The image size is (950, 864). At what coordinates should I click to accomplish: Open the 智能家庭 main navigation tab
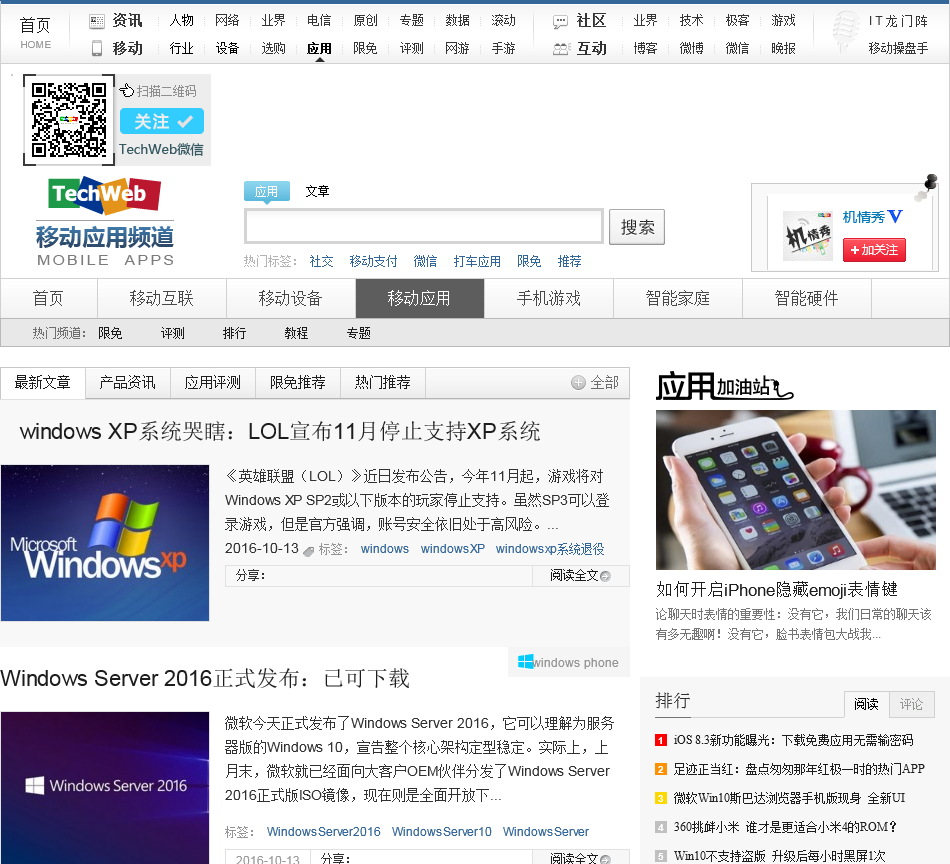click(678, 298)
